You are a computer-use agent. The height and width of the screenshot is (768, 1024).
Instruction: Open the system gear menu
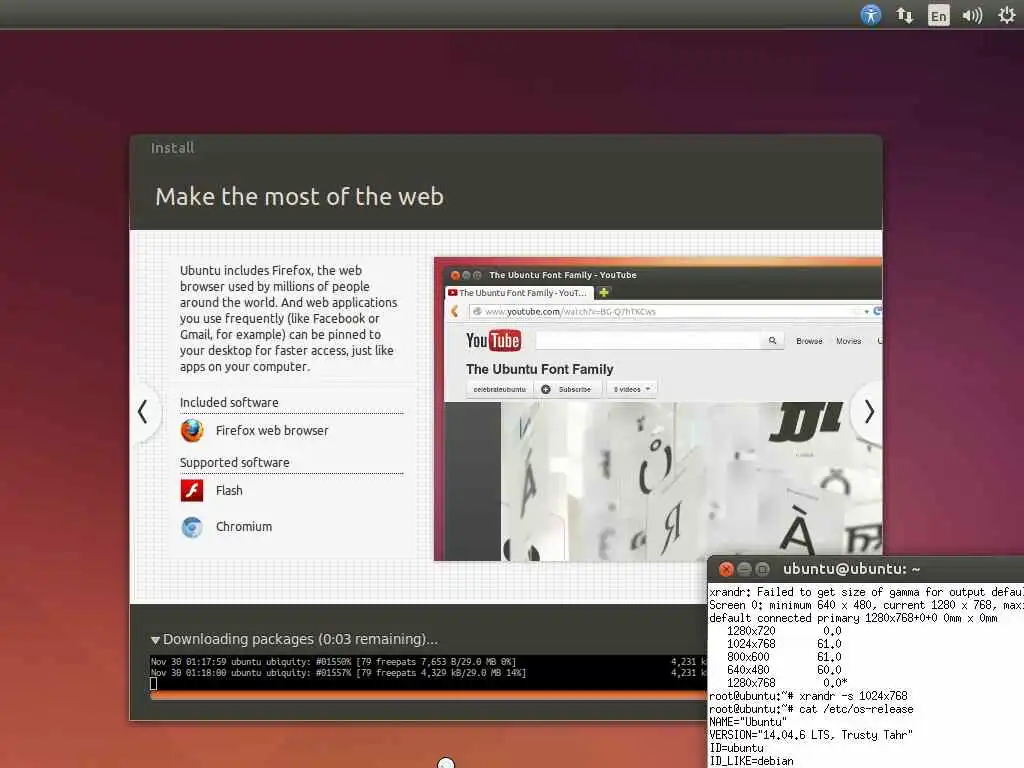point(1006,15)
